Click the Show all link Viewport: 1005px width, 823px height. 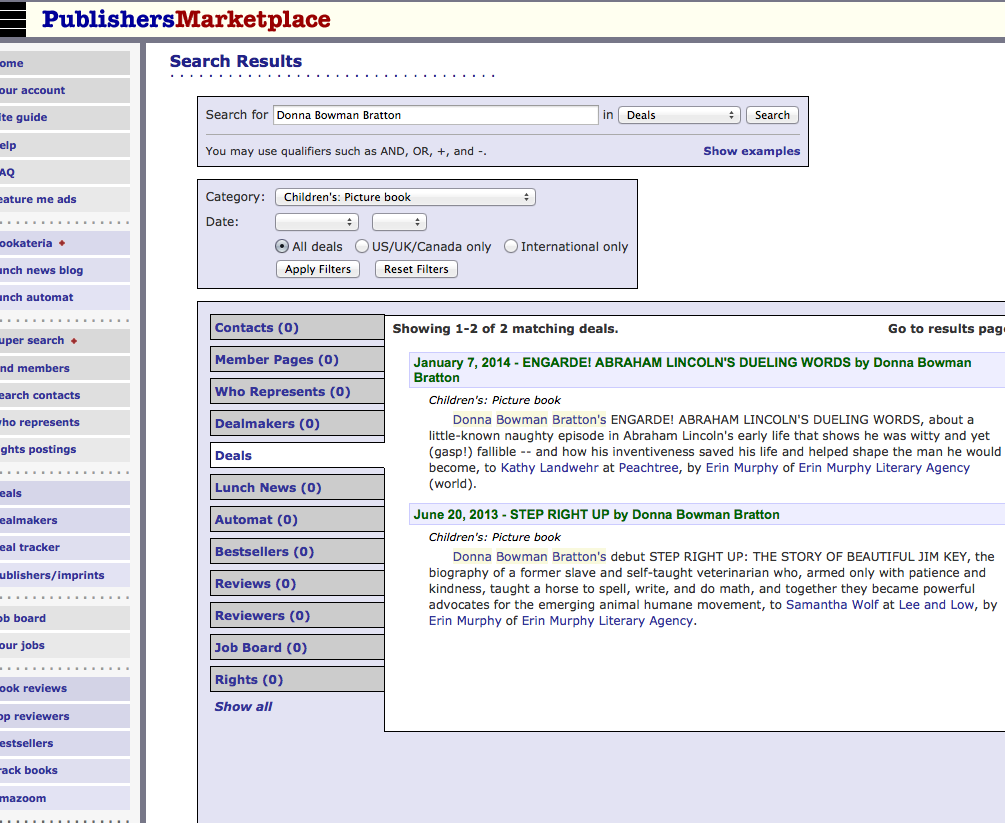(243, 707)
